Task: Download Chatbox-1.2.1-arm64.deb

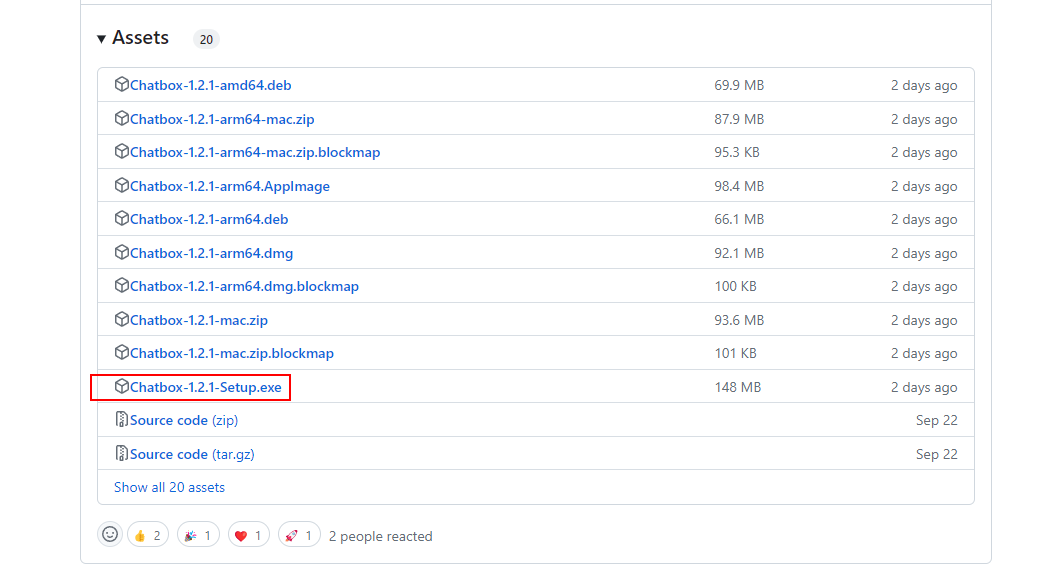Action: coord(209,219)
